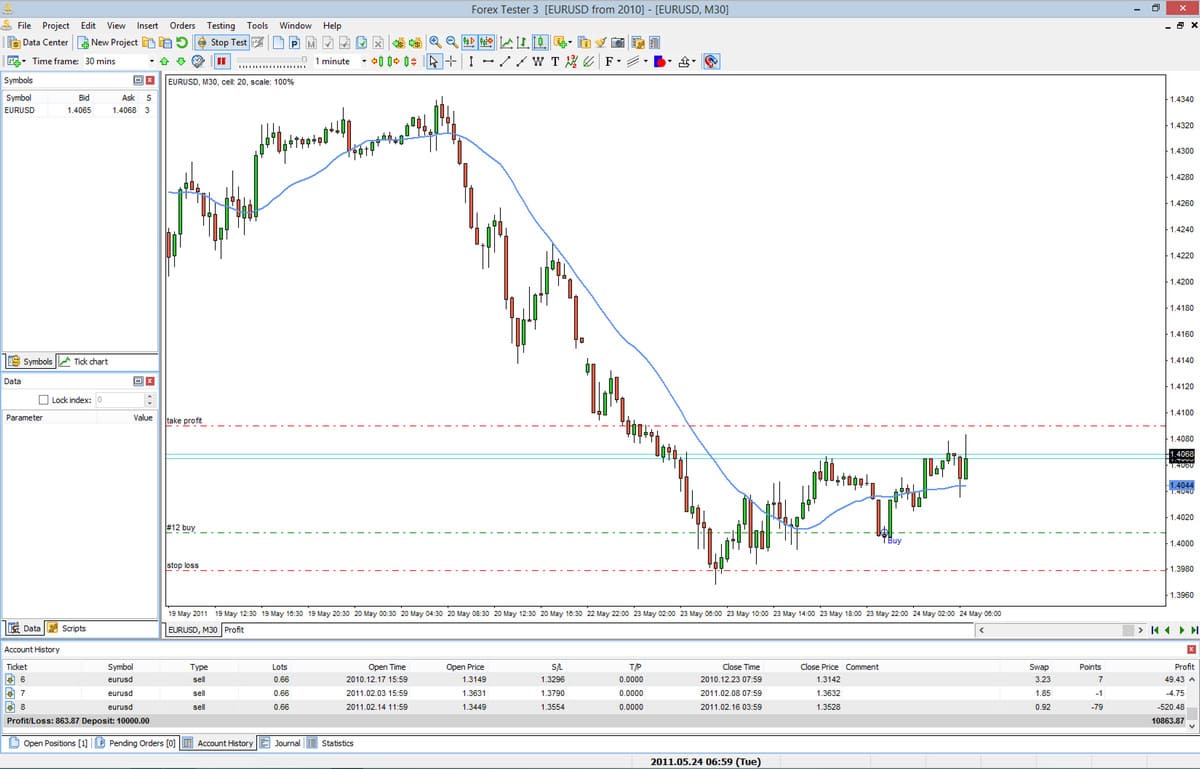Click the test speed slider
This screenshot has width=1200, height=769.
[x=272, y=62]
